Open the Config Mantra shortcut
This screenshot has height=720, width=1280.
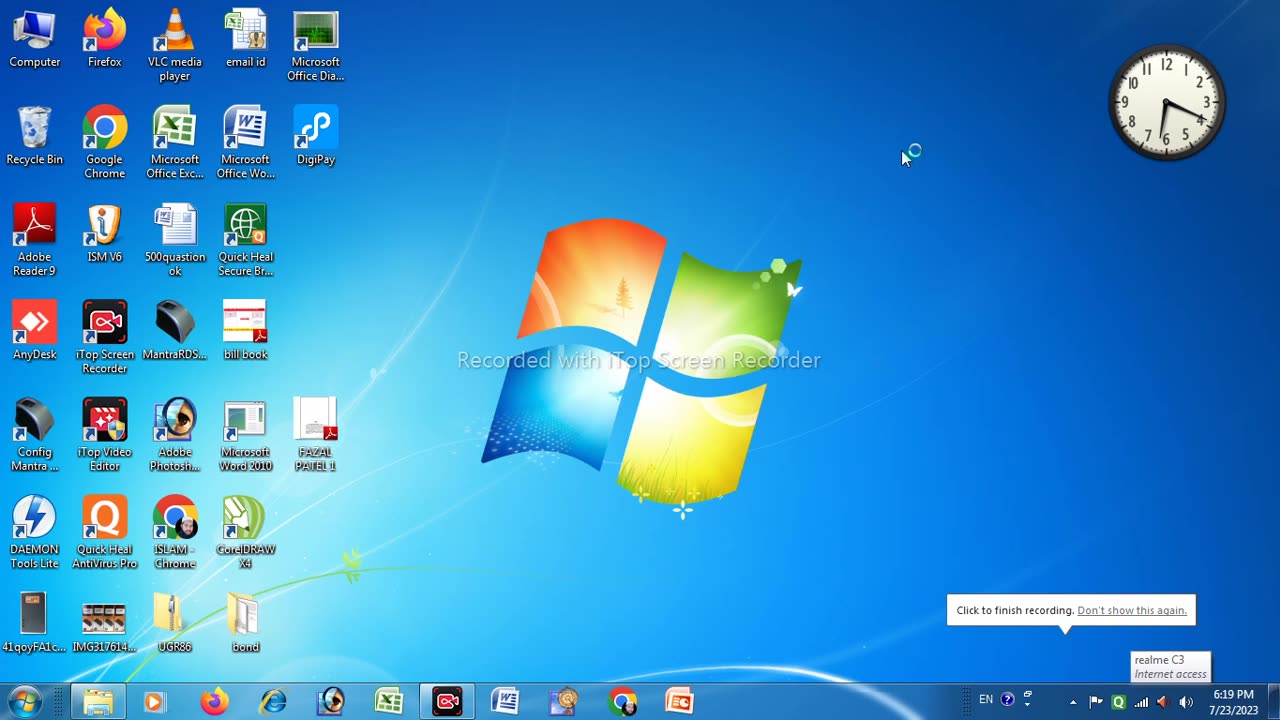point(34,436)
